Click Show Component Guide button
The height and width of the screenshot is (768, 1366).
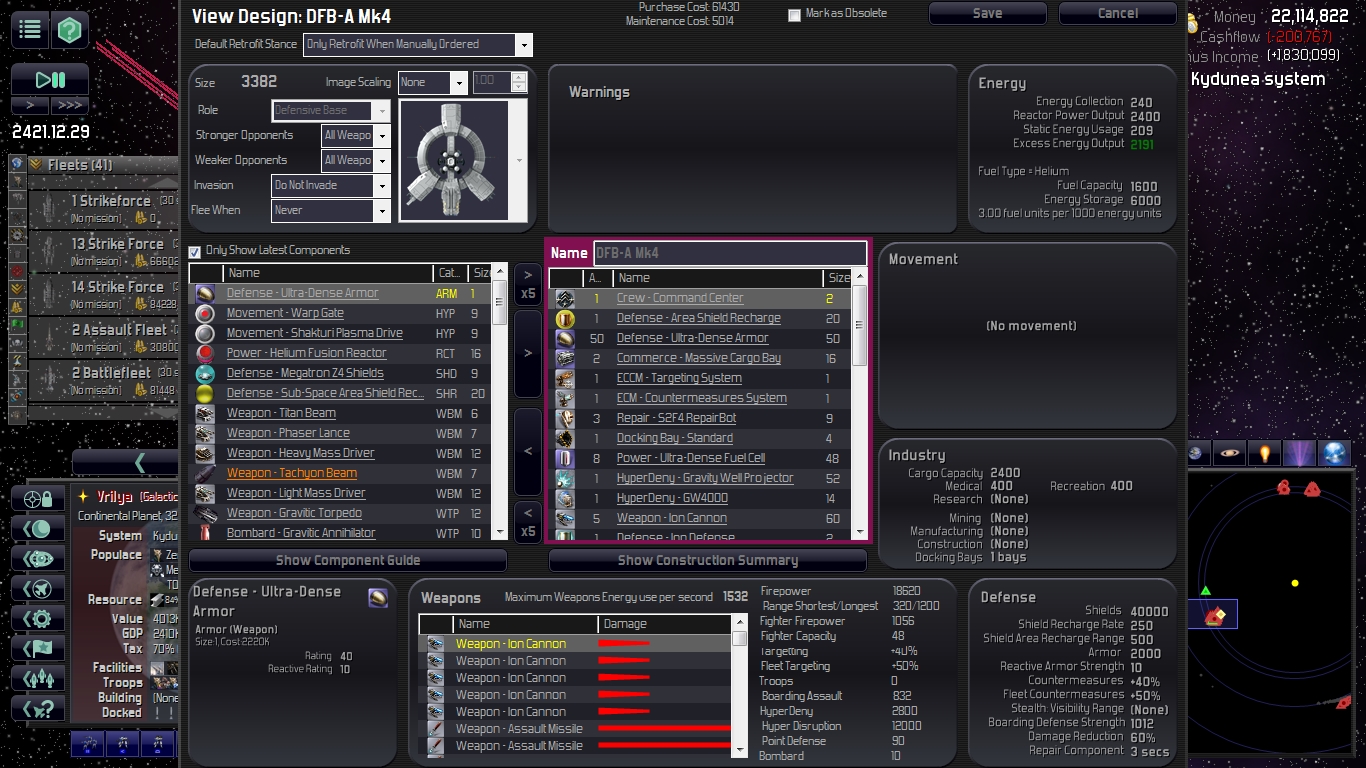pos(348,560)
